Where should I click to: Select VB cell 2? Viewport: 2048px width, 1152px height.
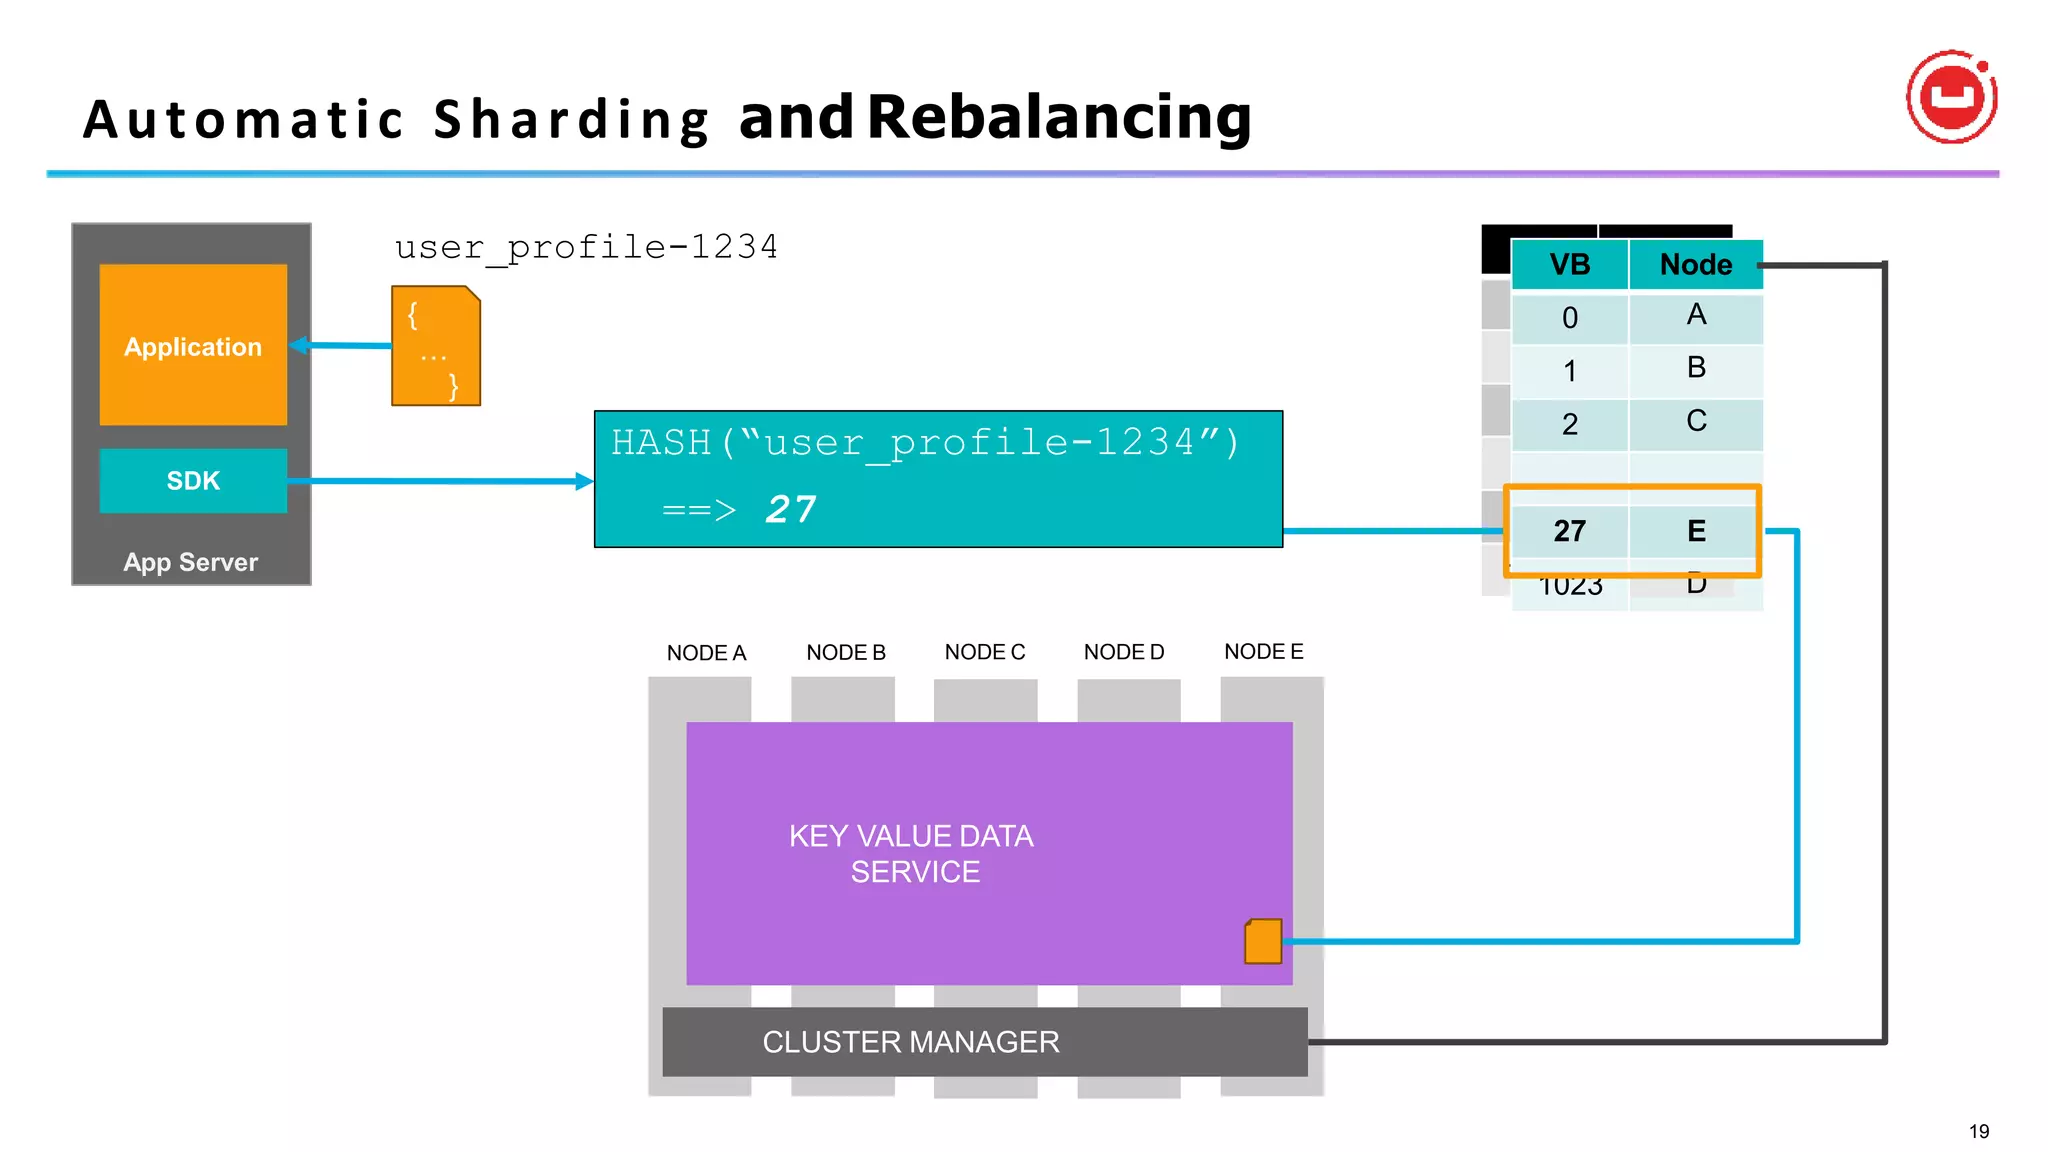[1570, 425]
